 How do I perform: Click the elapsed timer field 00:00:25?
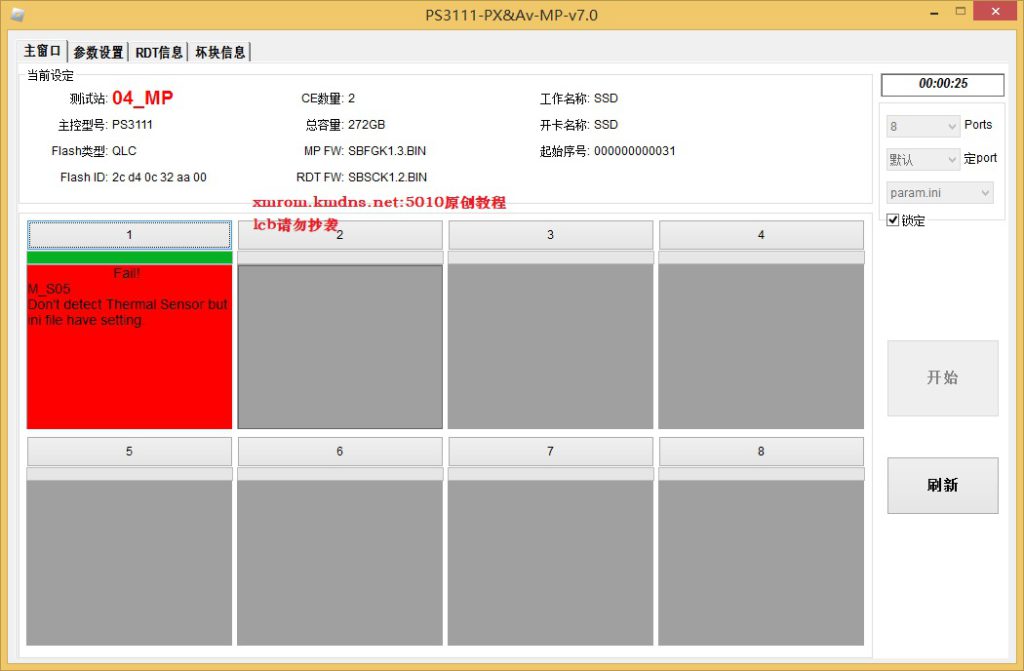942,84
